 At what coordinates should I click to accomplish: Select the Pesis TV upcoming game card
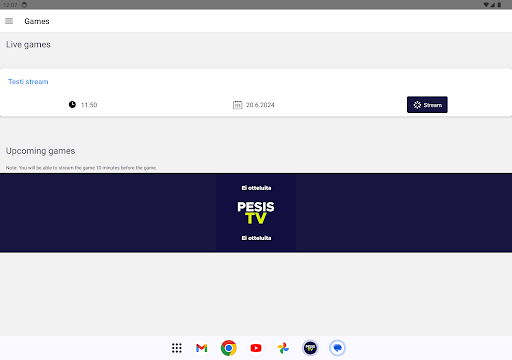[x=256, y=213]
